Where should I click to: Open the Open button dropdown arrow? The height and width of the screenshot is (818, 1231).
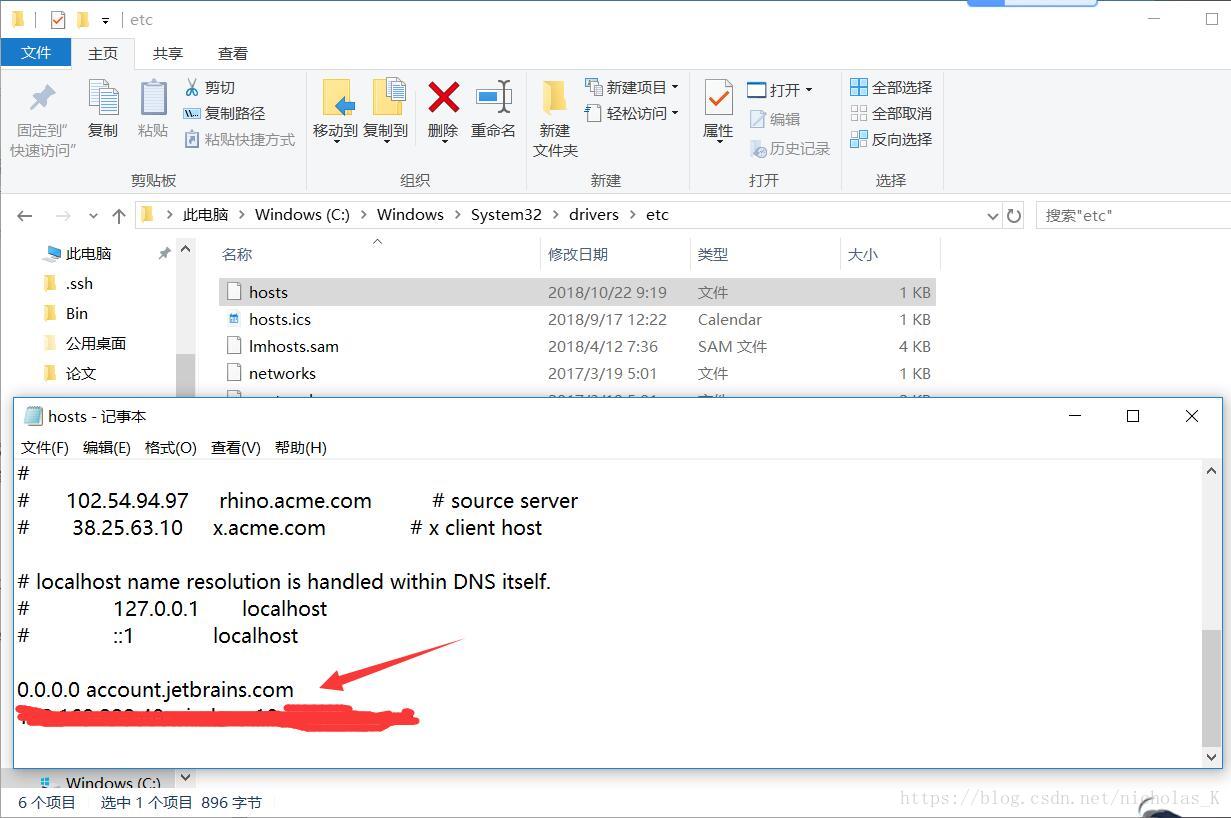point(809,90)
